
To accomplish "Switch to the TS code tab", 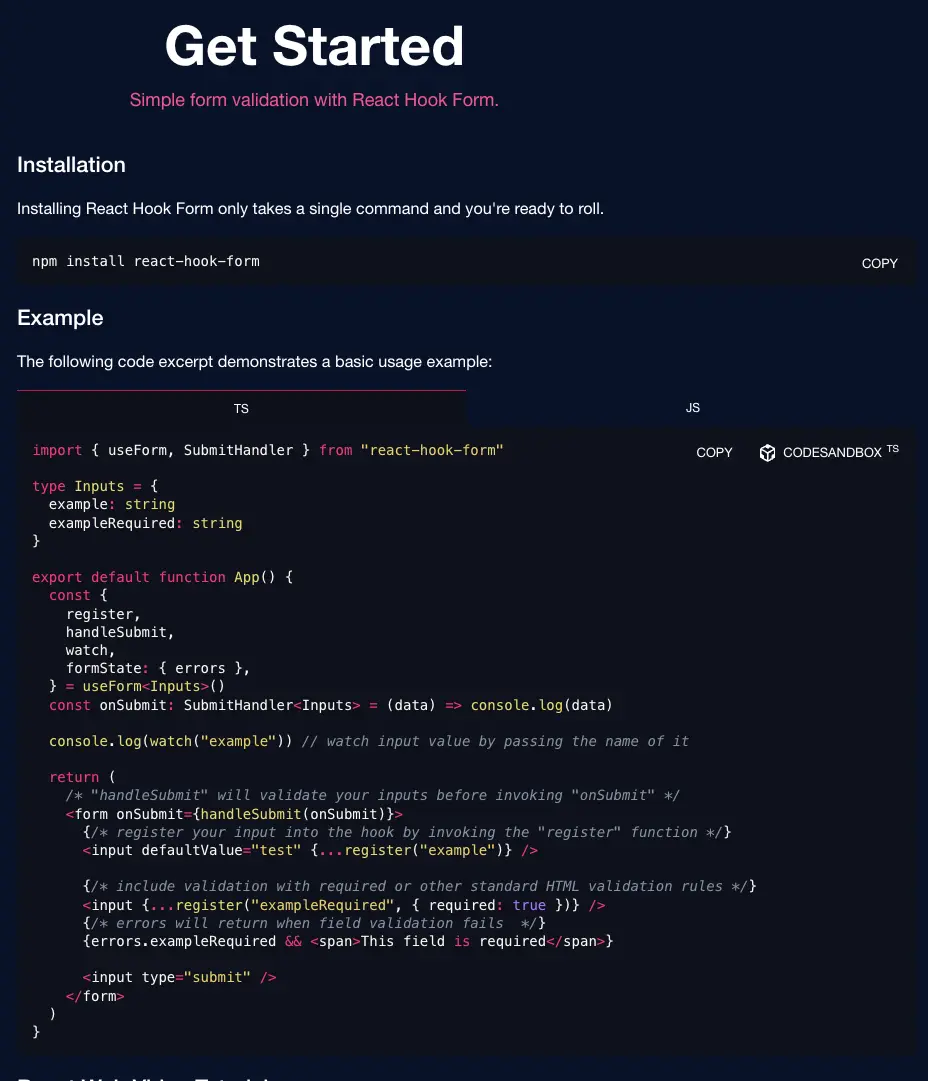I will [241, 408].
